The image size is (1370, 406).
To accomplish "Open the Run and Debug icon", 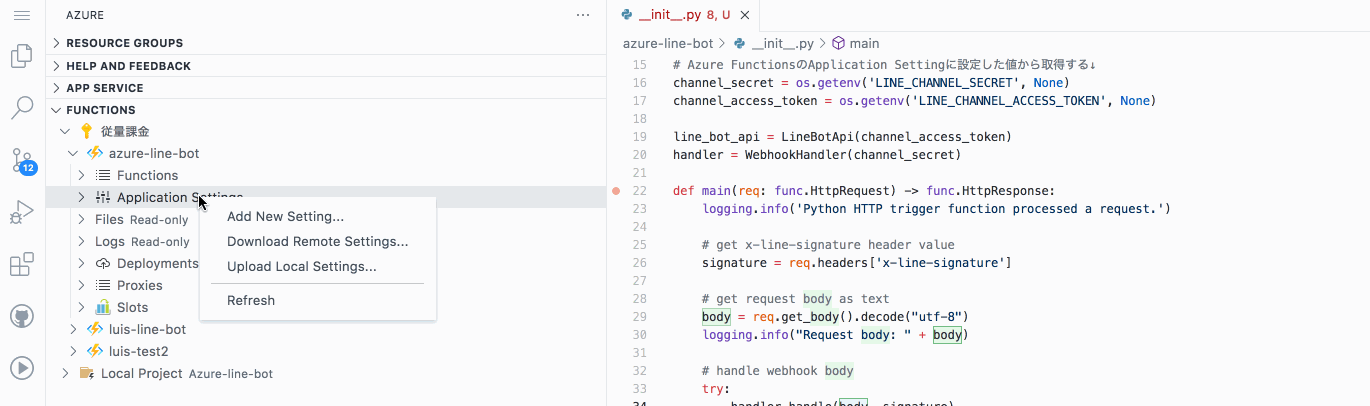I will point(22,213).
